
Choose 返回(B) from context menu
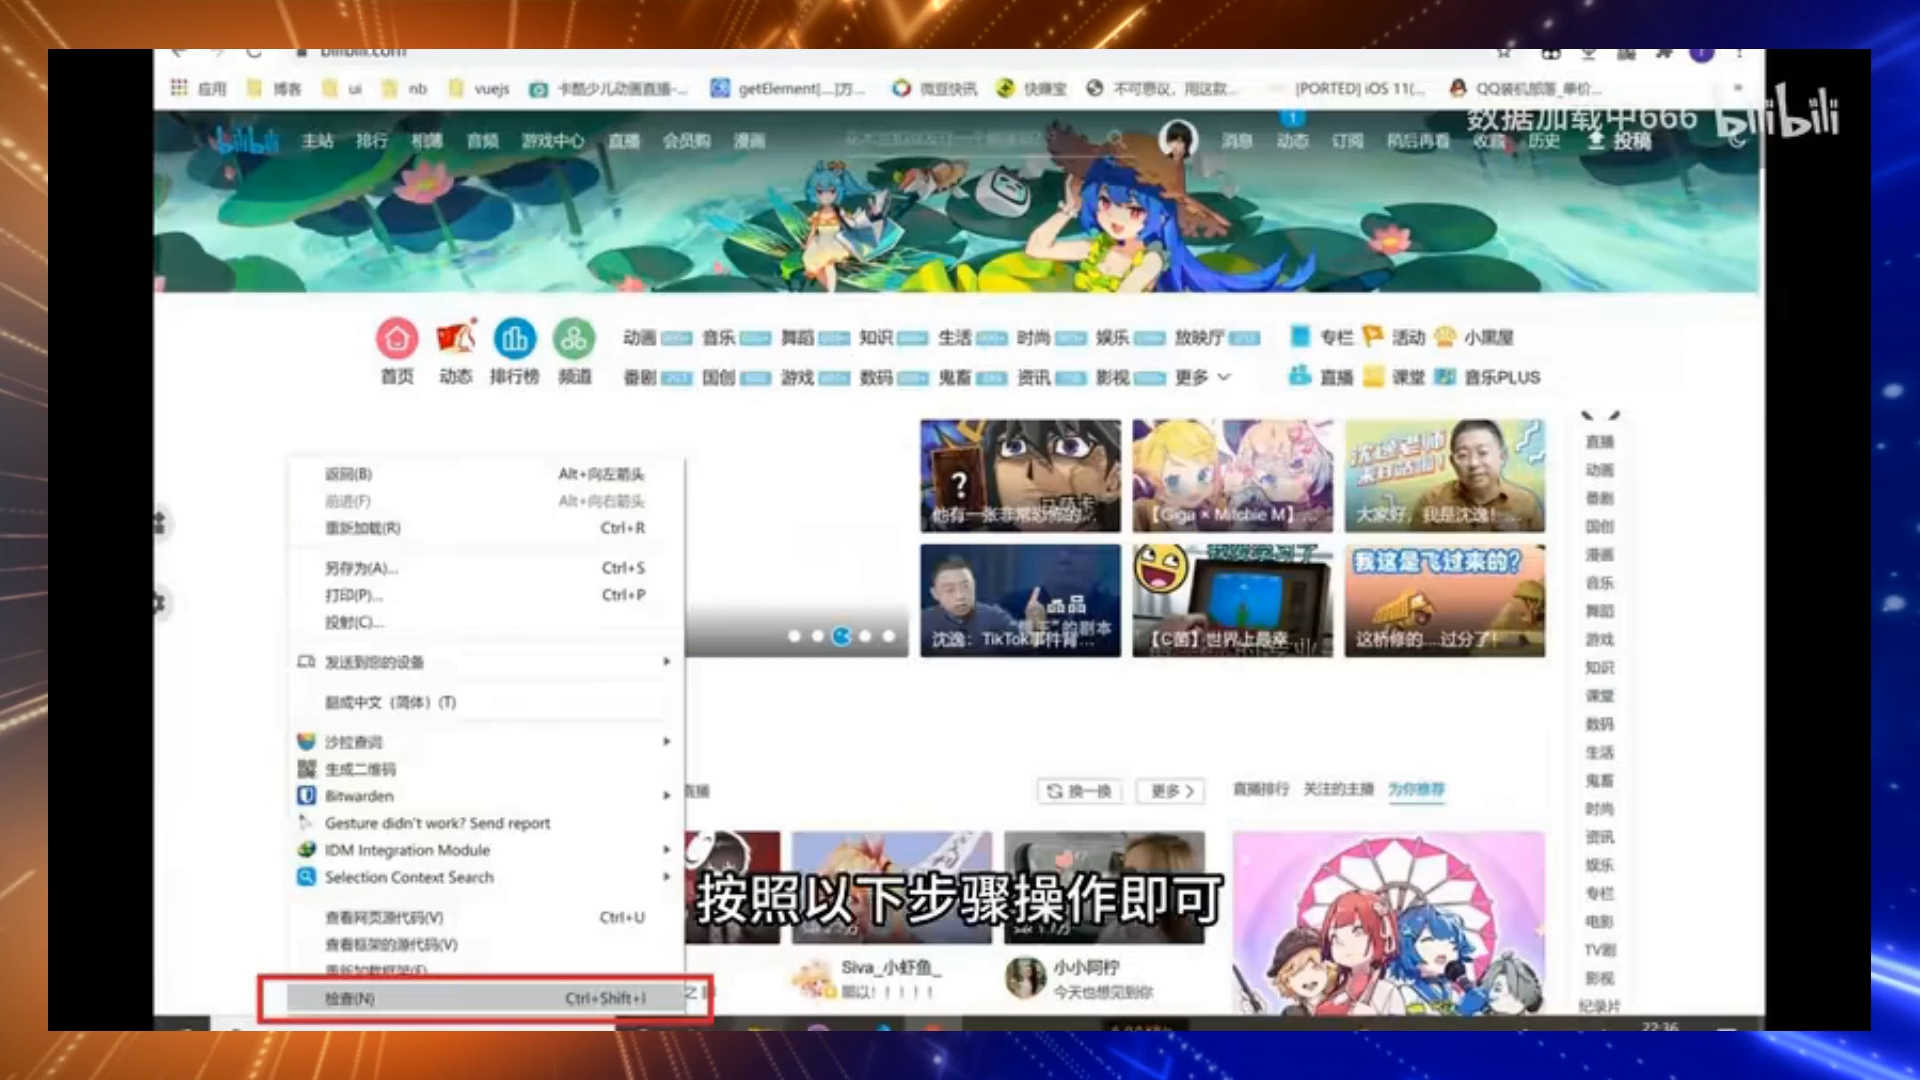click(x=486, y=474)
